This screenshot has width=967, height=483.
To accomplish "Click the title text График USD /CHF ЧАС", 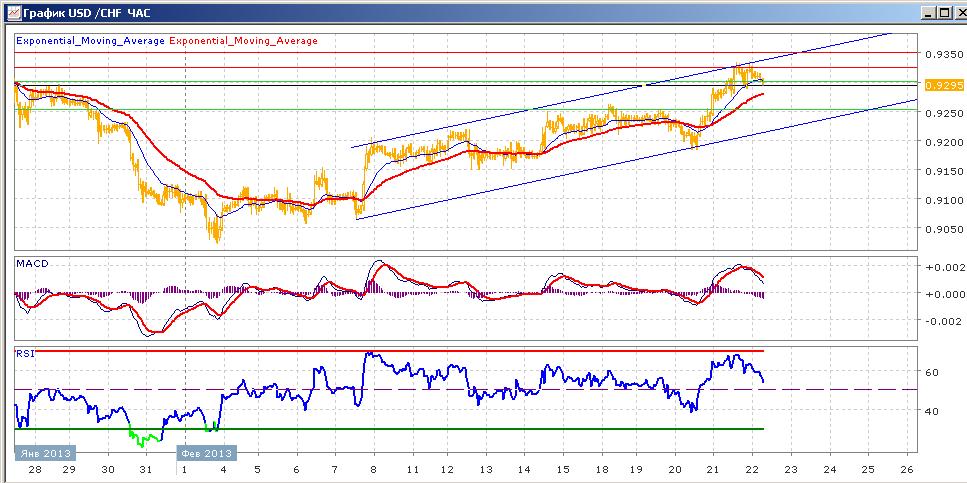I will pos(86,12).
